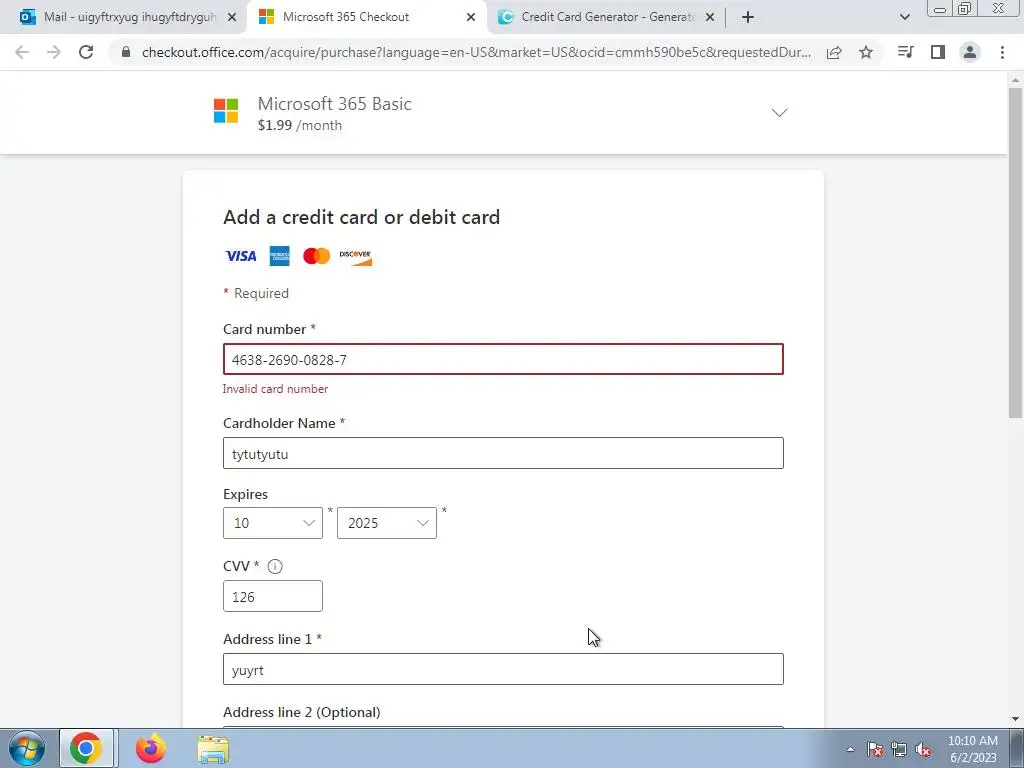Click the 'Expires' label
1024x768 pixels.
246,494
